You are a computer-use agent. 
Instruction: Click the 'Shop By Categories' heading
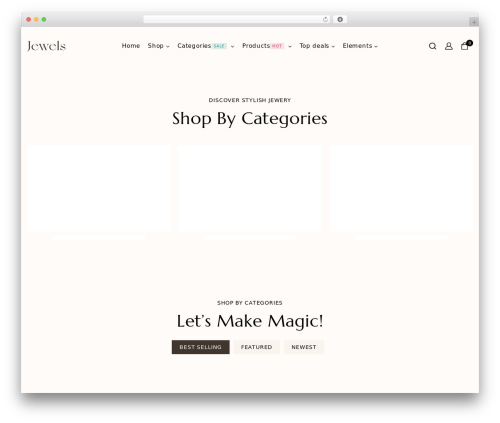250,119
